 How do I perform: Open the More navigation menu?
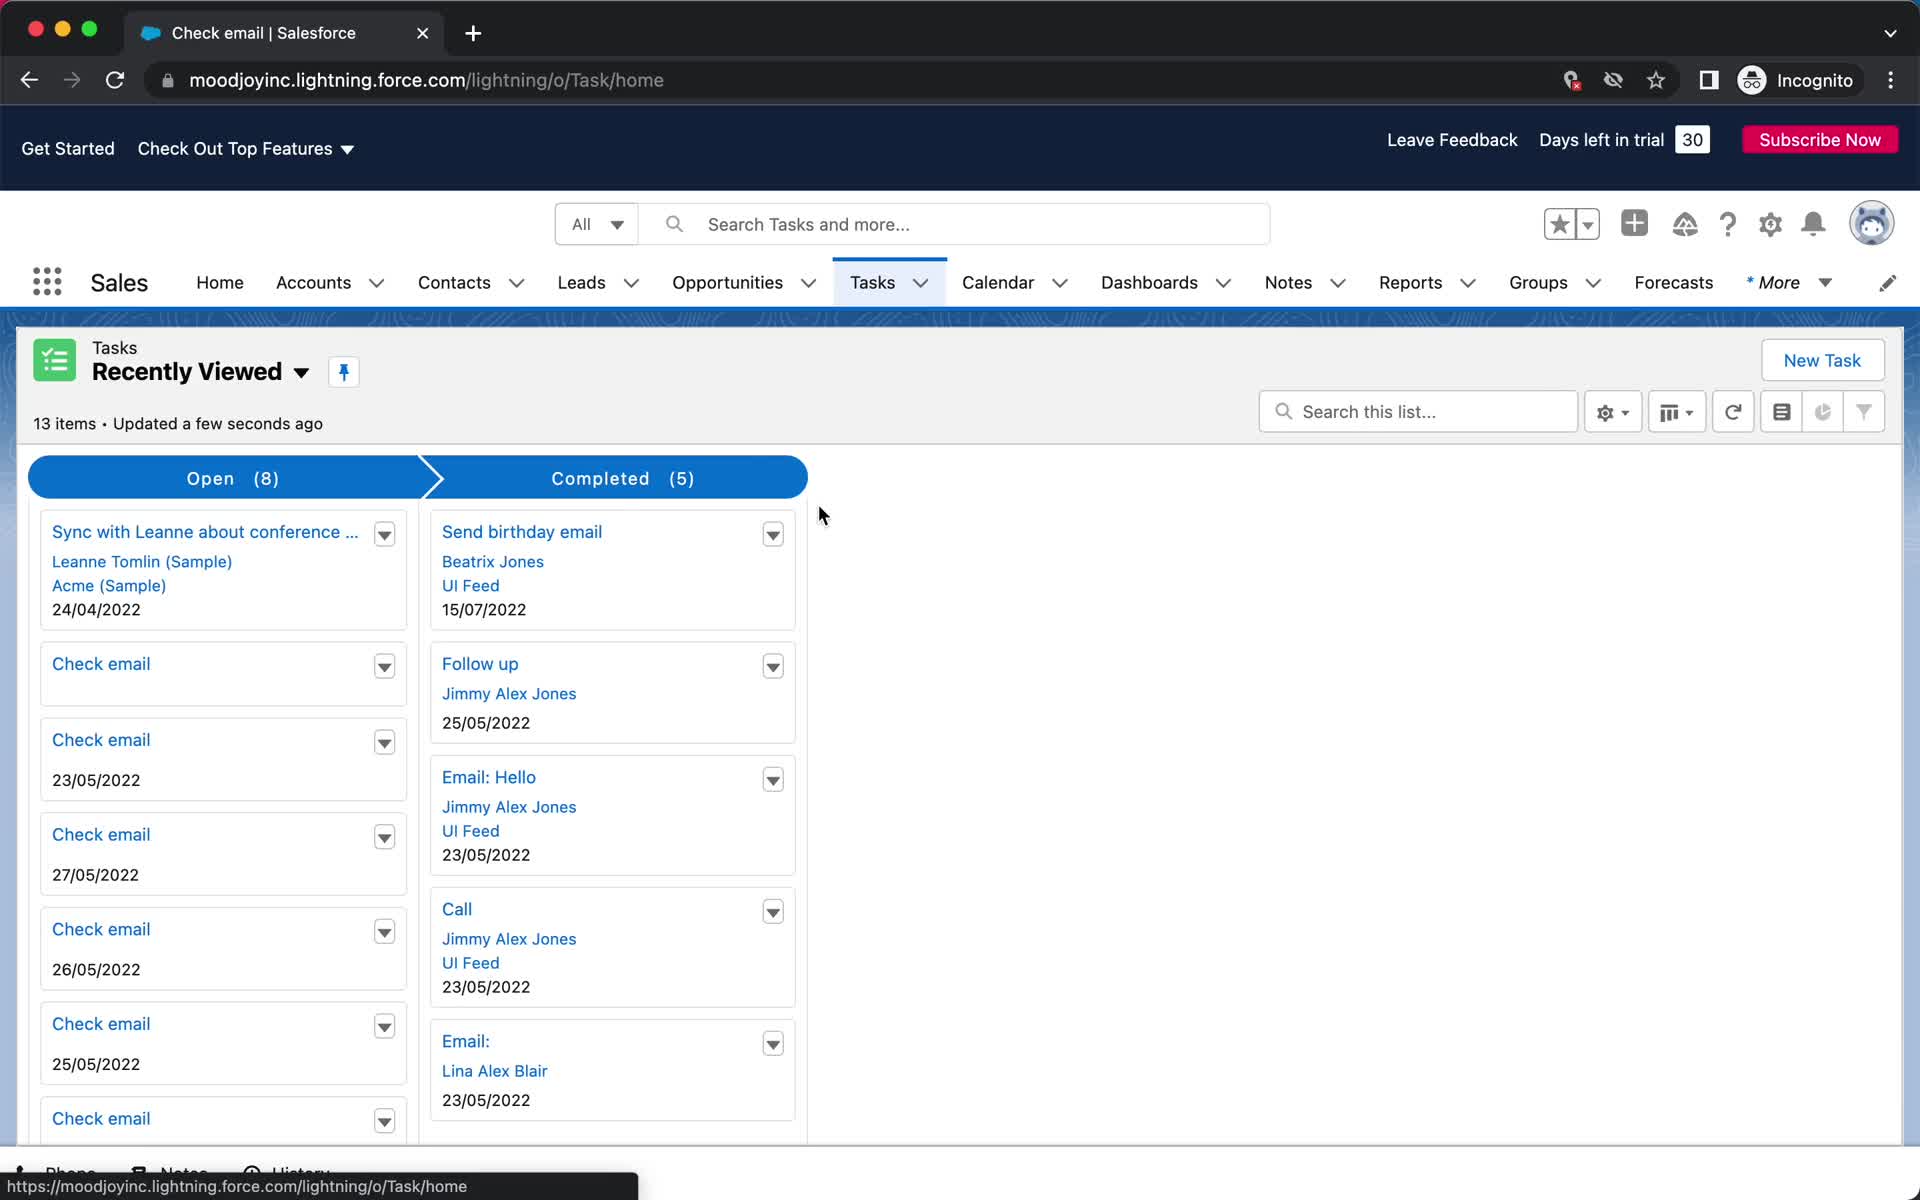pos(1789,283)
